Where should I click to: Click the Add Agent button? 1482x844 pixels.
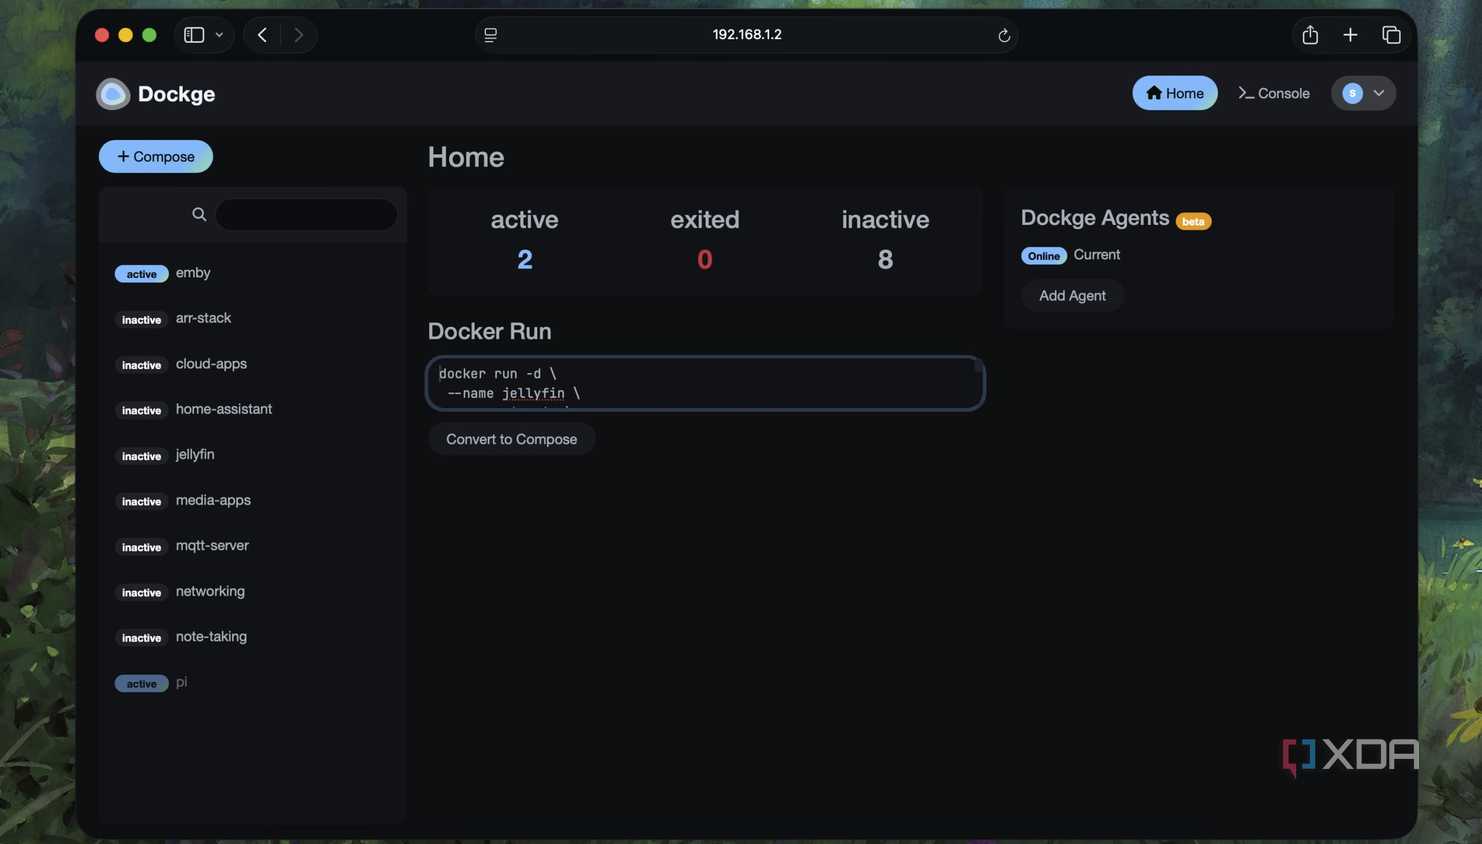[x=1072, y=296]
